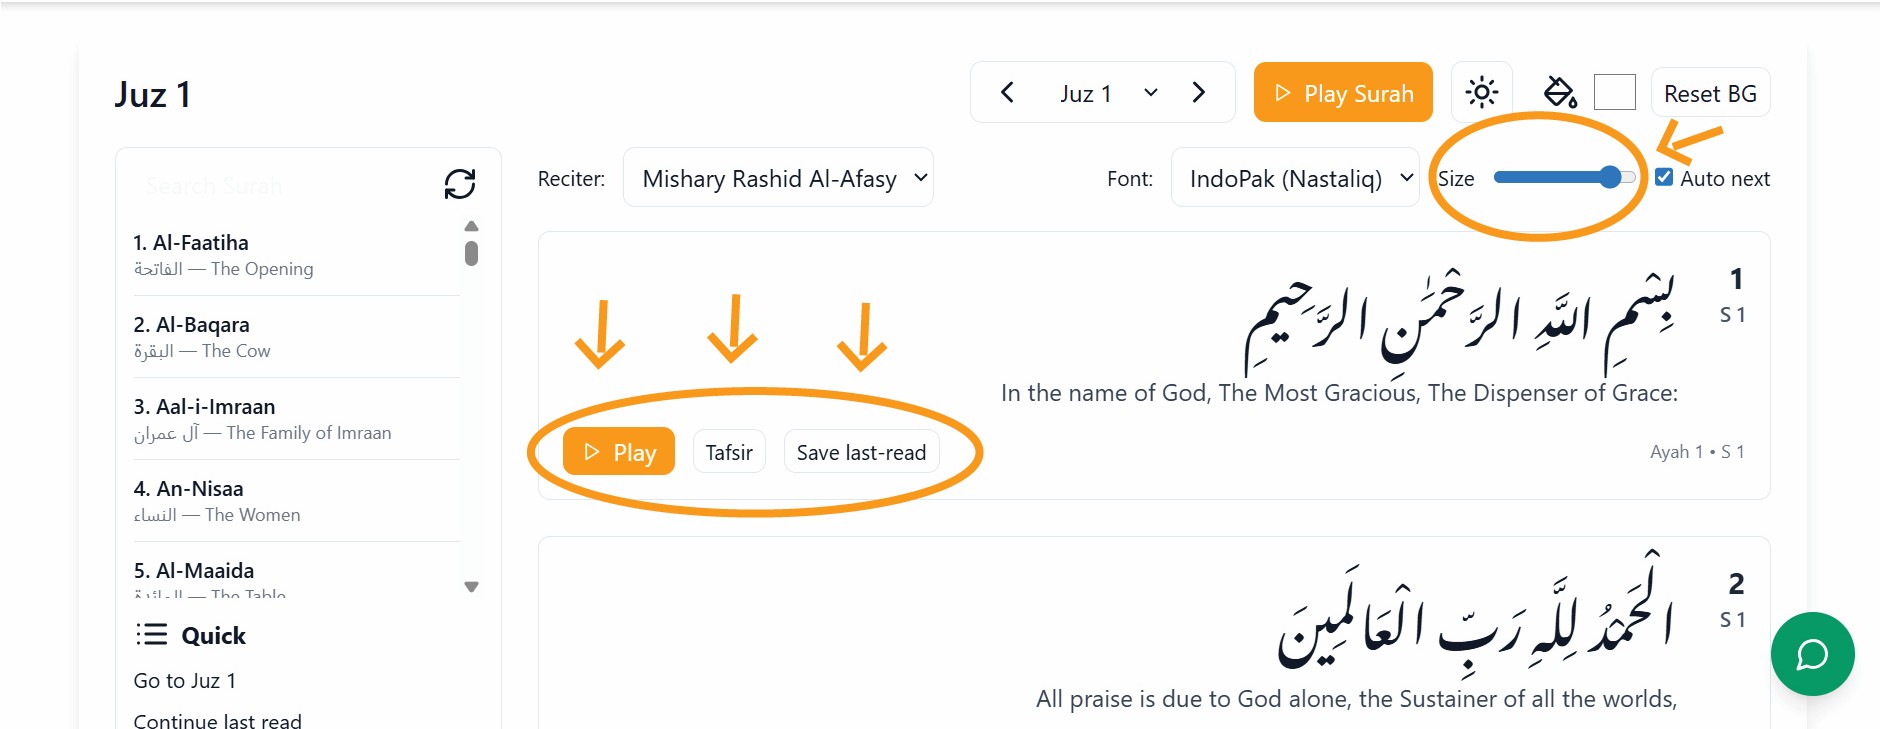The height and width of the screenshot is (729, 1880).
Task: Click the font Size slider
Action: point(1564,178)
